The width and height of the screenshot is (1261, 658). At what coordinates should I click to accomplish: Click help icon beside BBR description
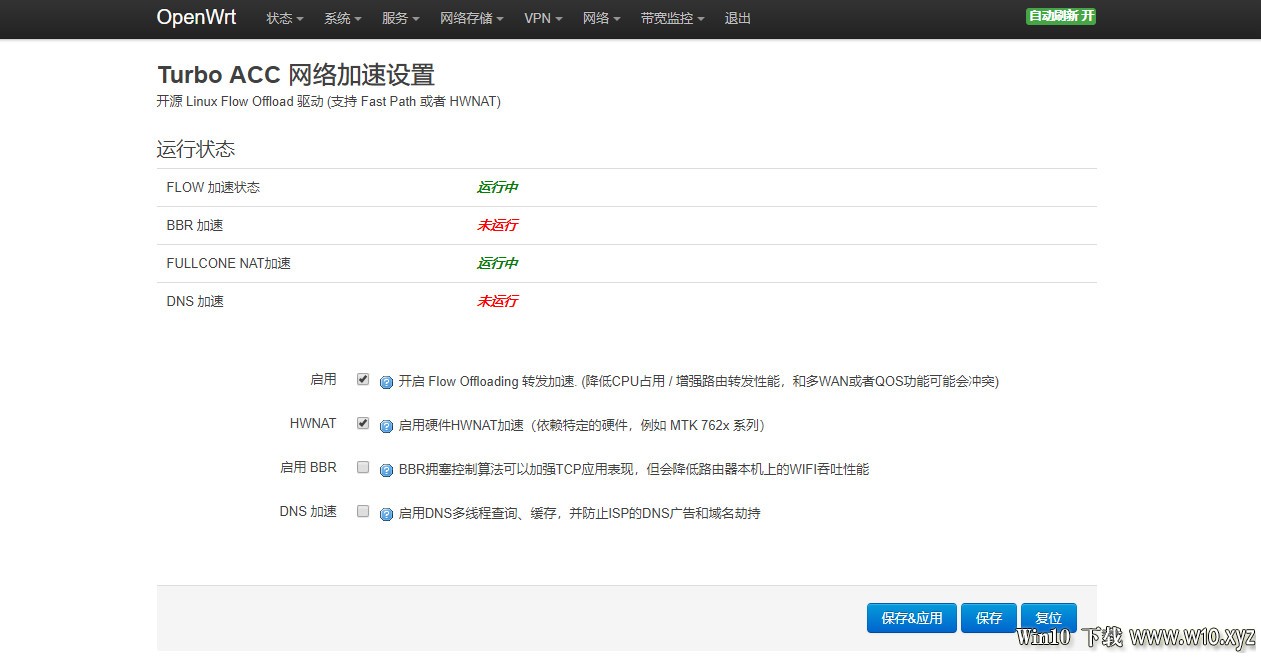click(x=386, y=471)
